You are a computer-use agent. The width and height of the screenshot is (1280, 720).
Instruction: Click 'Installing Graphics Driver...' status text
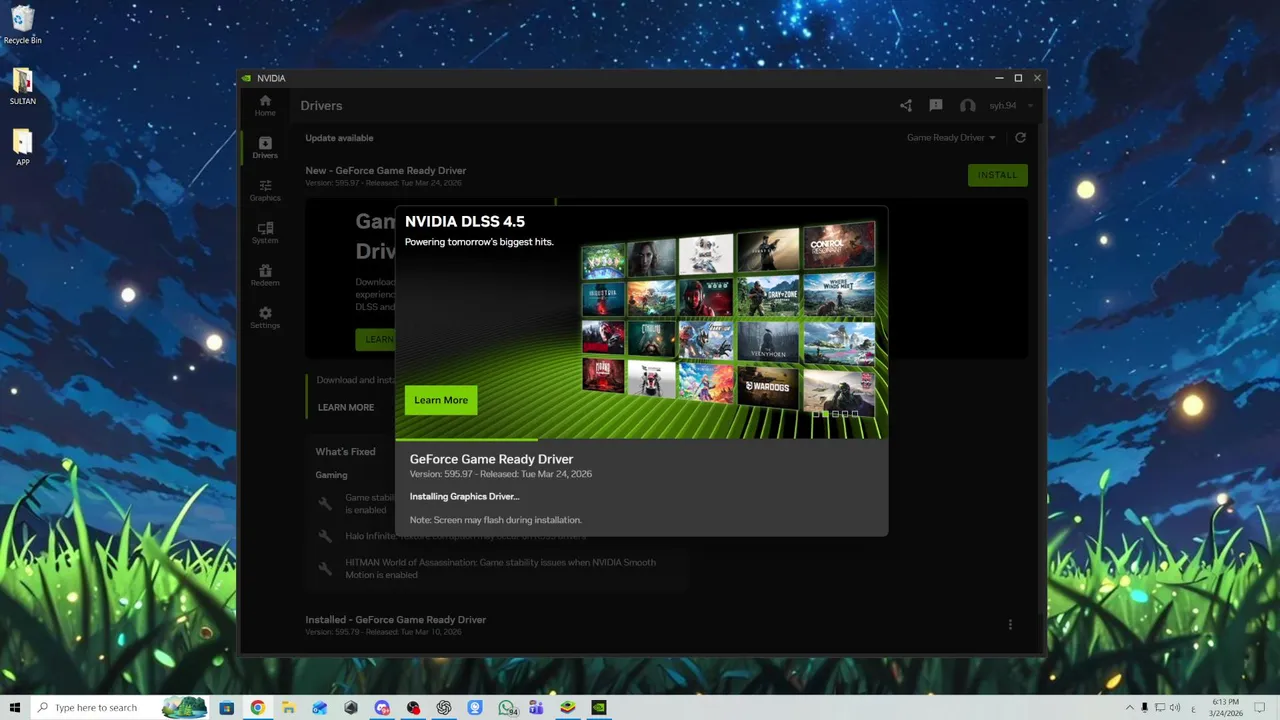pos(465,496)
